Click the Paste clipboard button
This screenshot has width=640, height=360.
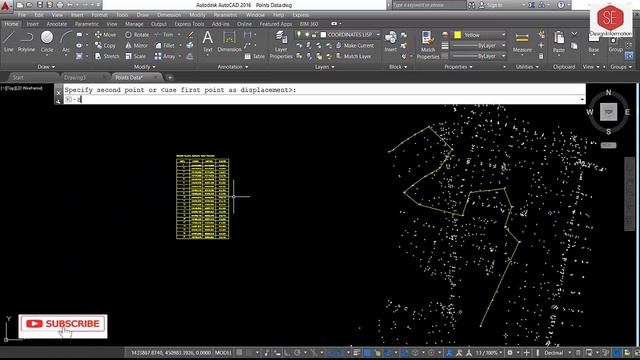tap(559, 42)
